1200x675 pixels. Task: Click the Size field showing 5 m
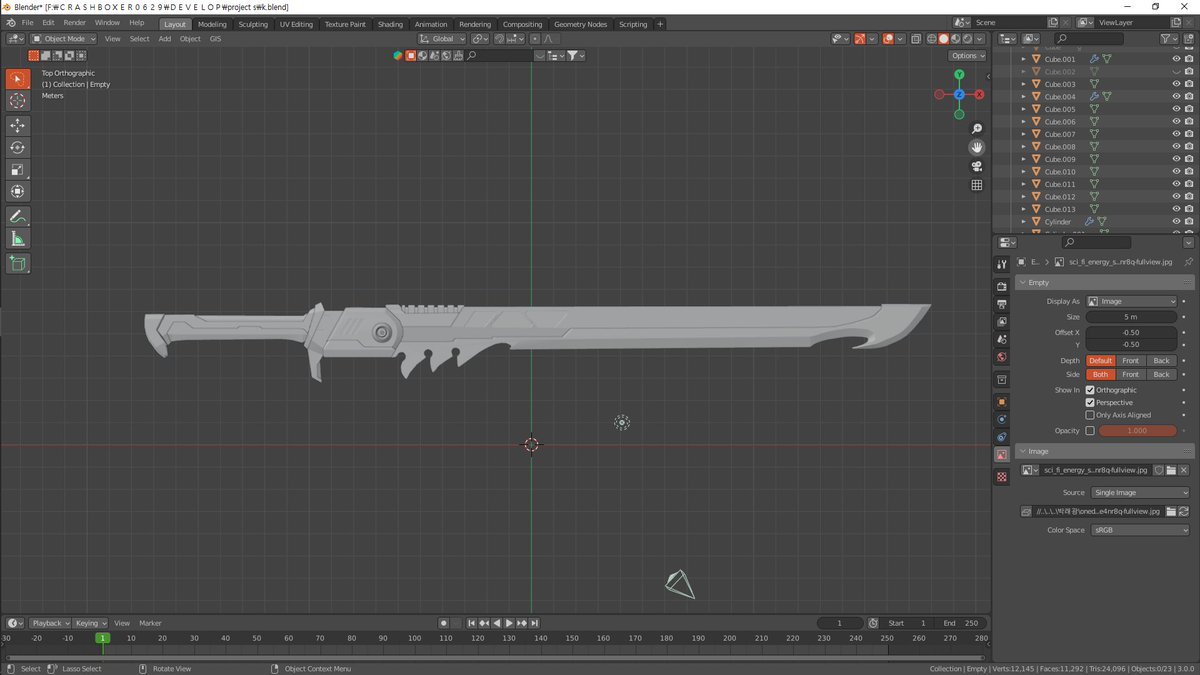pos(1131,317)
